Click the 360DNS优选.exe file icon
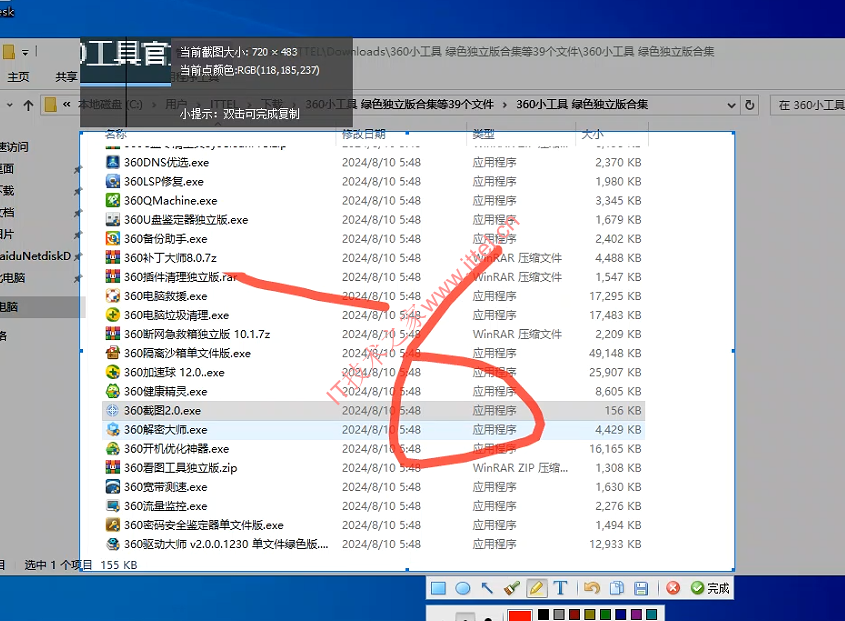Viewport: 845px width, 621px height. [113, 162]
